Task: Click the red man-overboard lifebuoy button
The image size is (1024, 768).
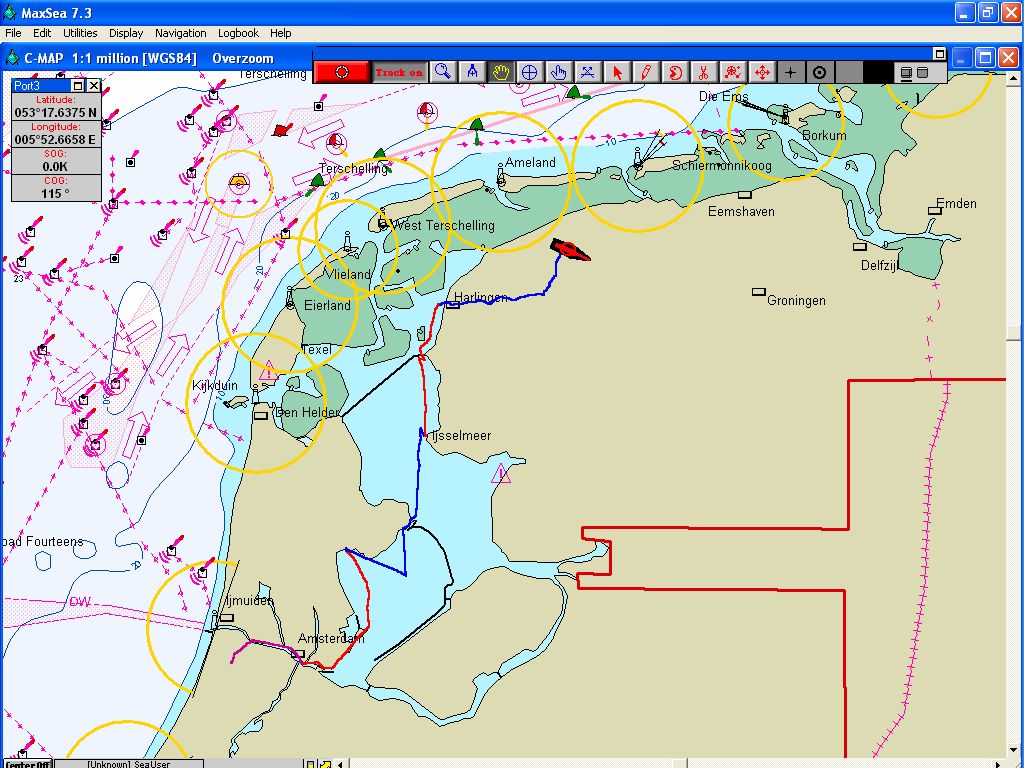Action: click(x=342, y=72)
